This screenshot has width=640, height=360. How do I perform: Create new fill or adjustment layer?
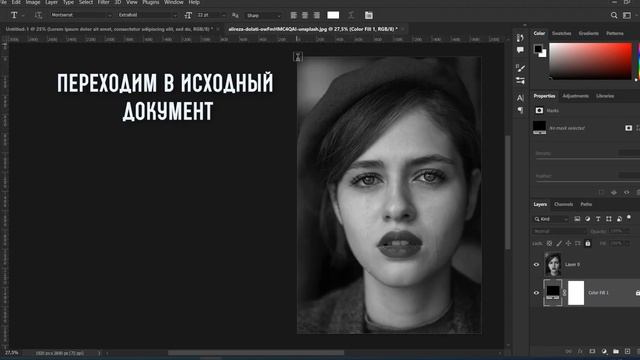coord(604,351)
